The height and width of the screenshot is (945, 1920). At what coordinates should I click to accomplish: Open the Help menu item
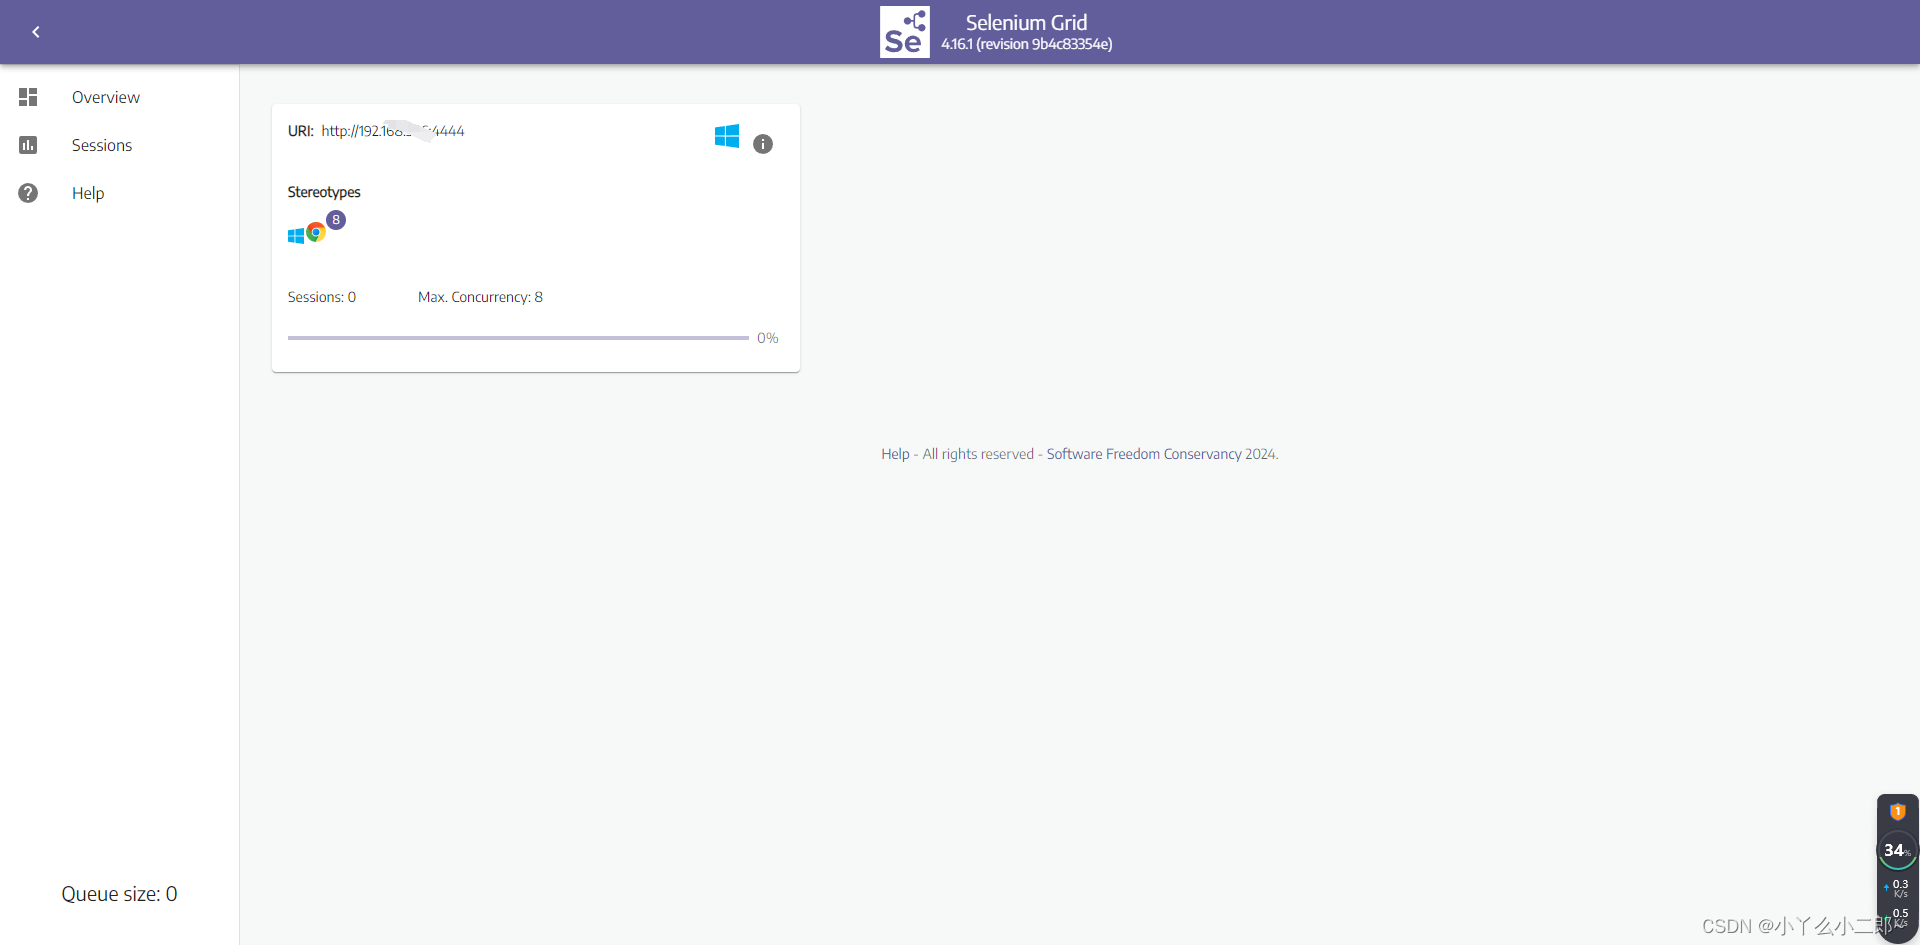[88, 193]
